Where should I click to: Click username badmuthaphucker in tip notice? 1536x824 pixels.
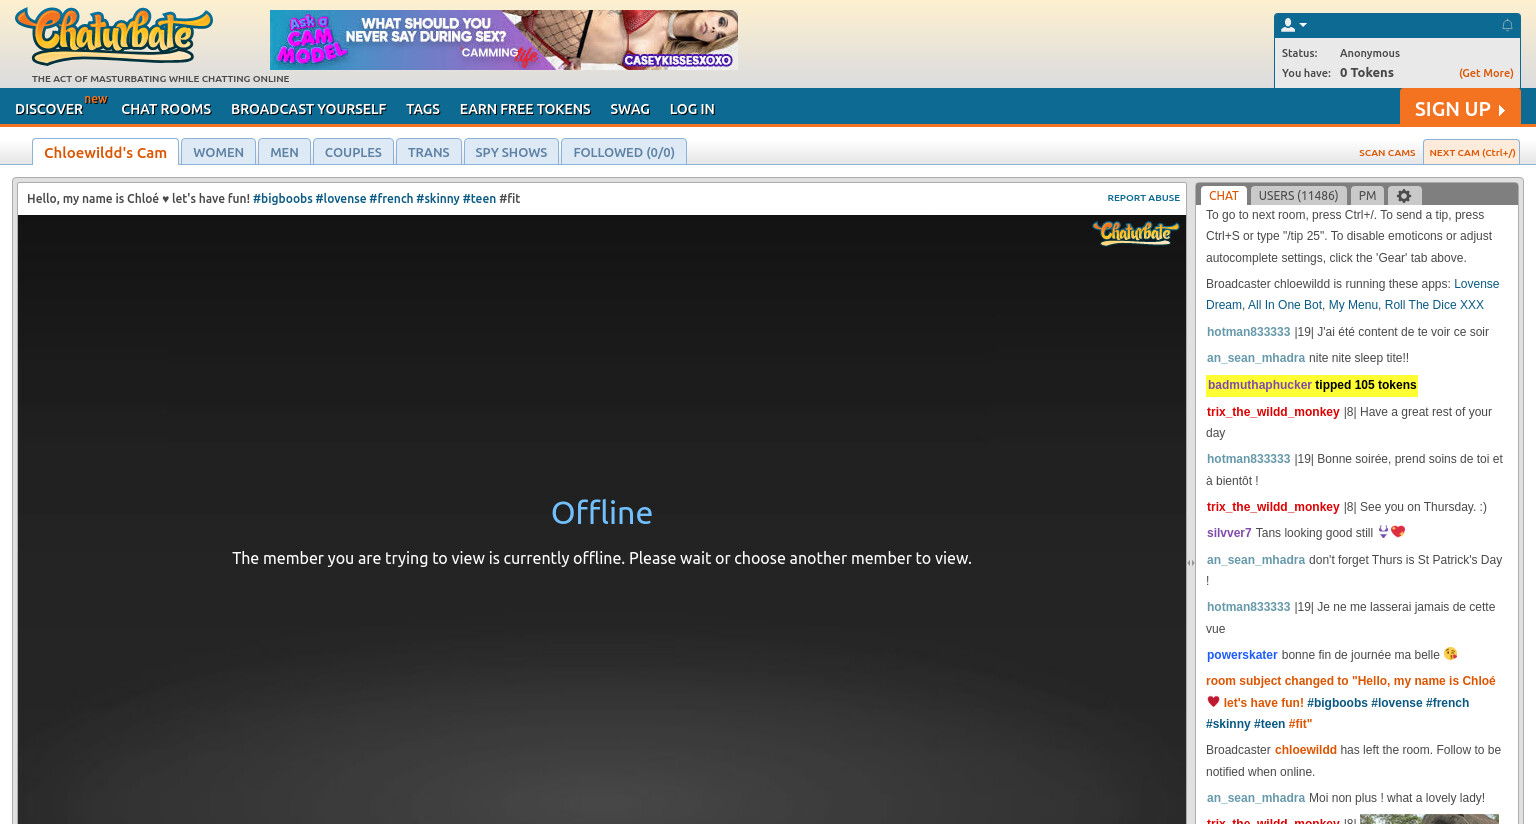(x=1260, y=385)
